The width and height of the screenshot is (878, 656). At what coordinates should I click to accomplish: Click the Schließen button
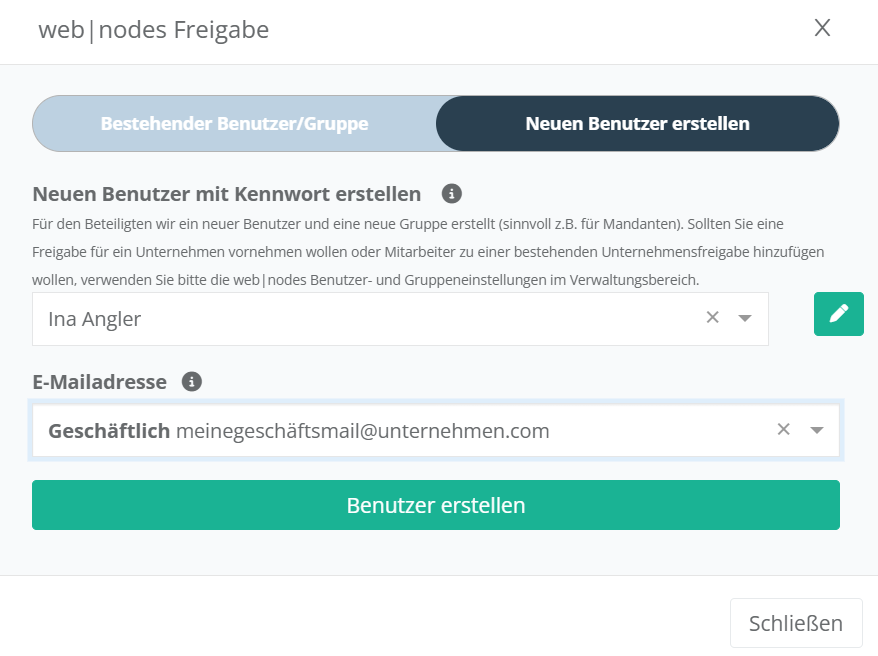point(796,624)
